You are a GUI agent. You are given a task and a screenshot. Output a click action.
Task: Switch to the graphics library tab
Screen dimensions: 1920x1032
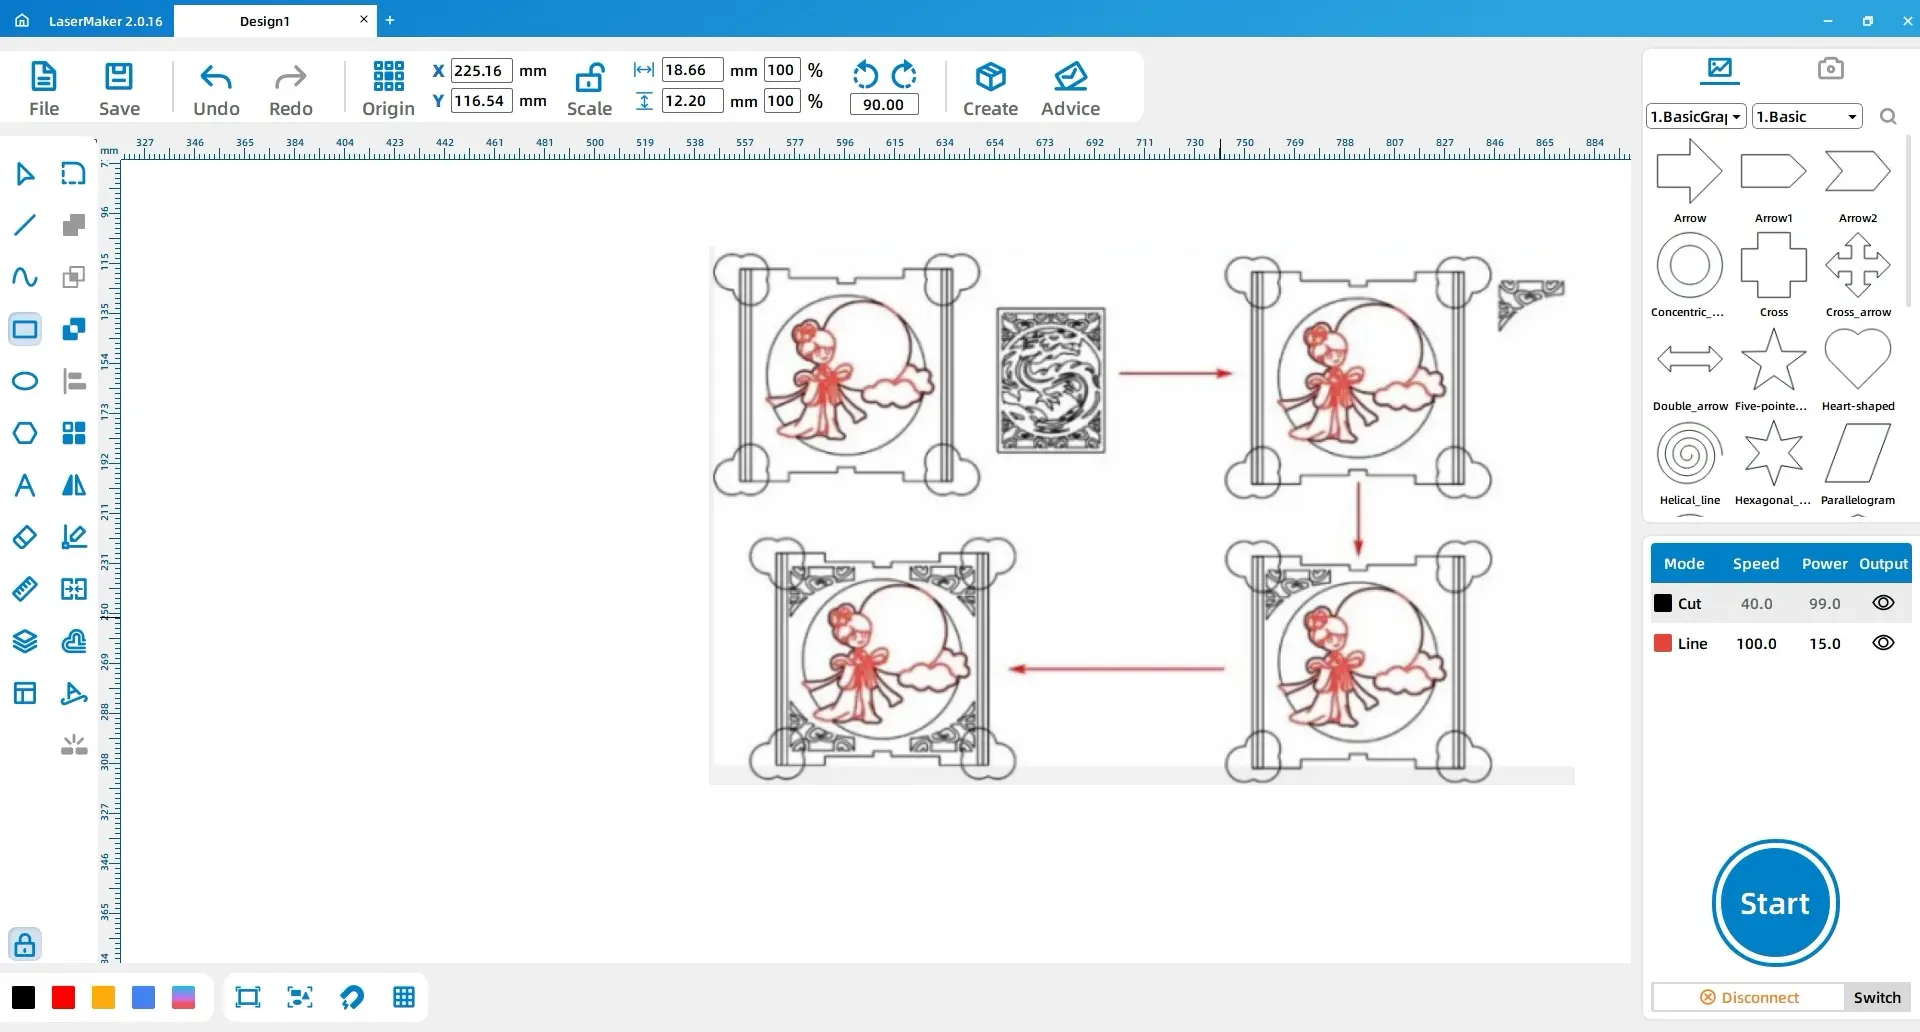tap(1720, 69)
